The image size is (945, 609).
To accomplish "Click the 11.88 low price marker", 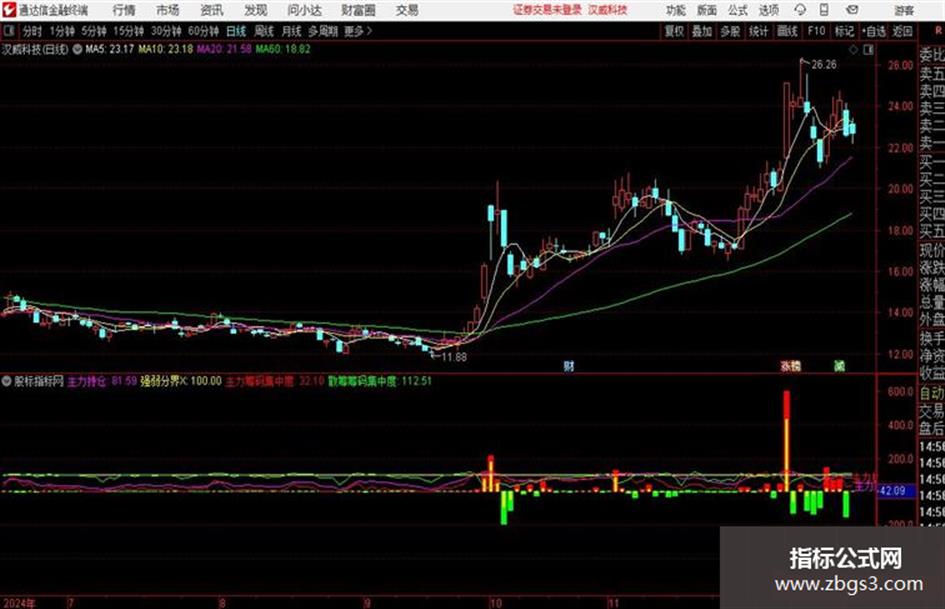I will click(454, 357).
